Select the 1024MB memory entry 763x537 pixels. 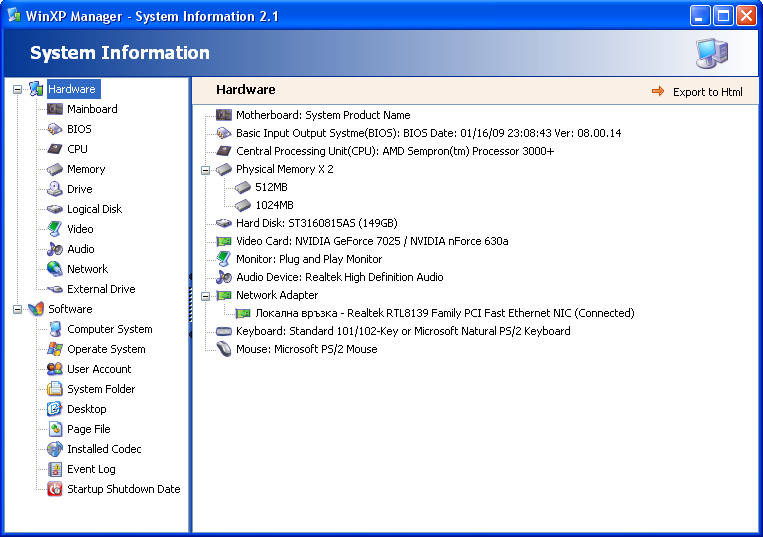[x=274, y=205]
